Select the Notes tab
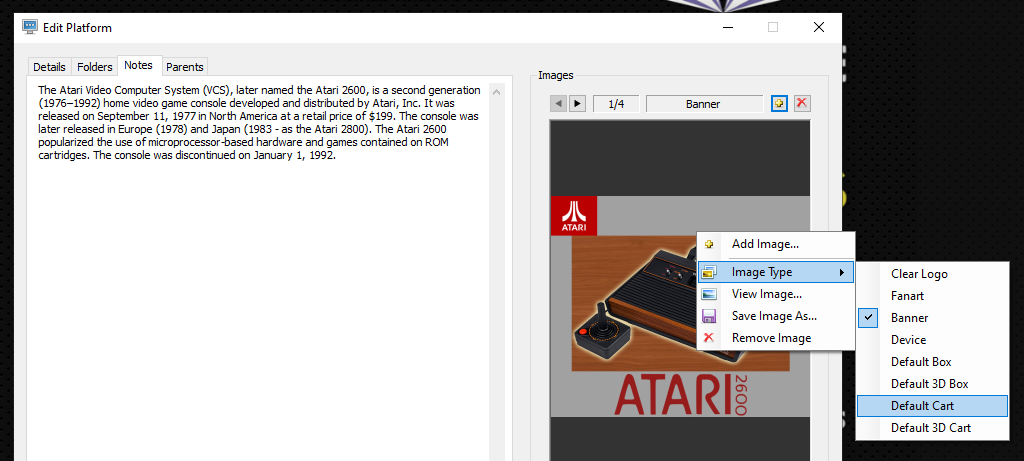The width and height of the screenshot is (1024, 461). [x=138, y=65]
